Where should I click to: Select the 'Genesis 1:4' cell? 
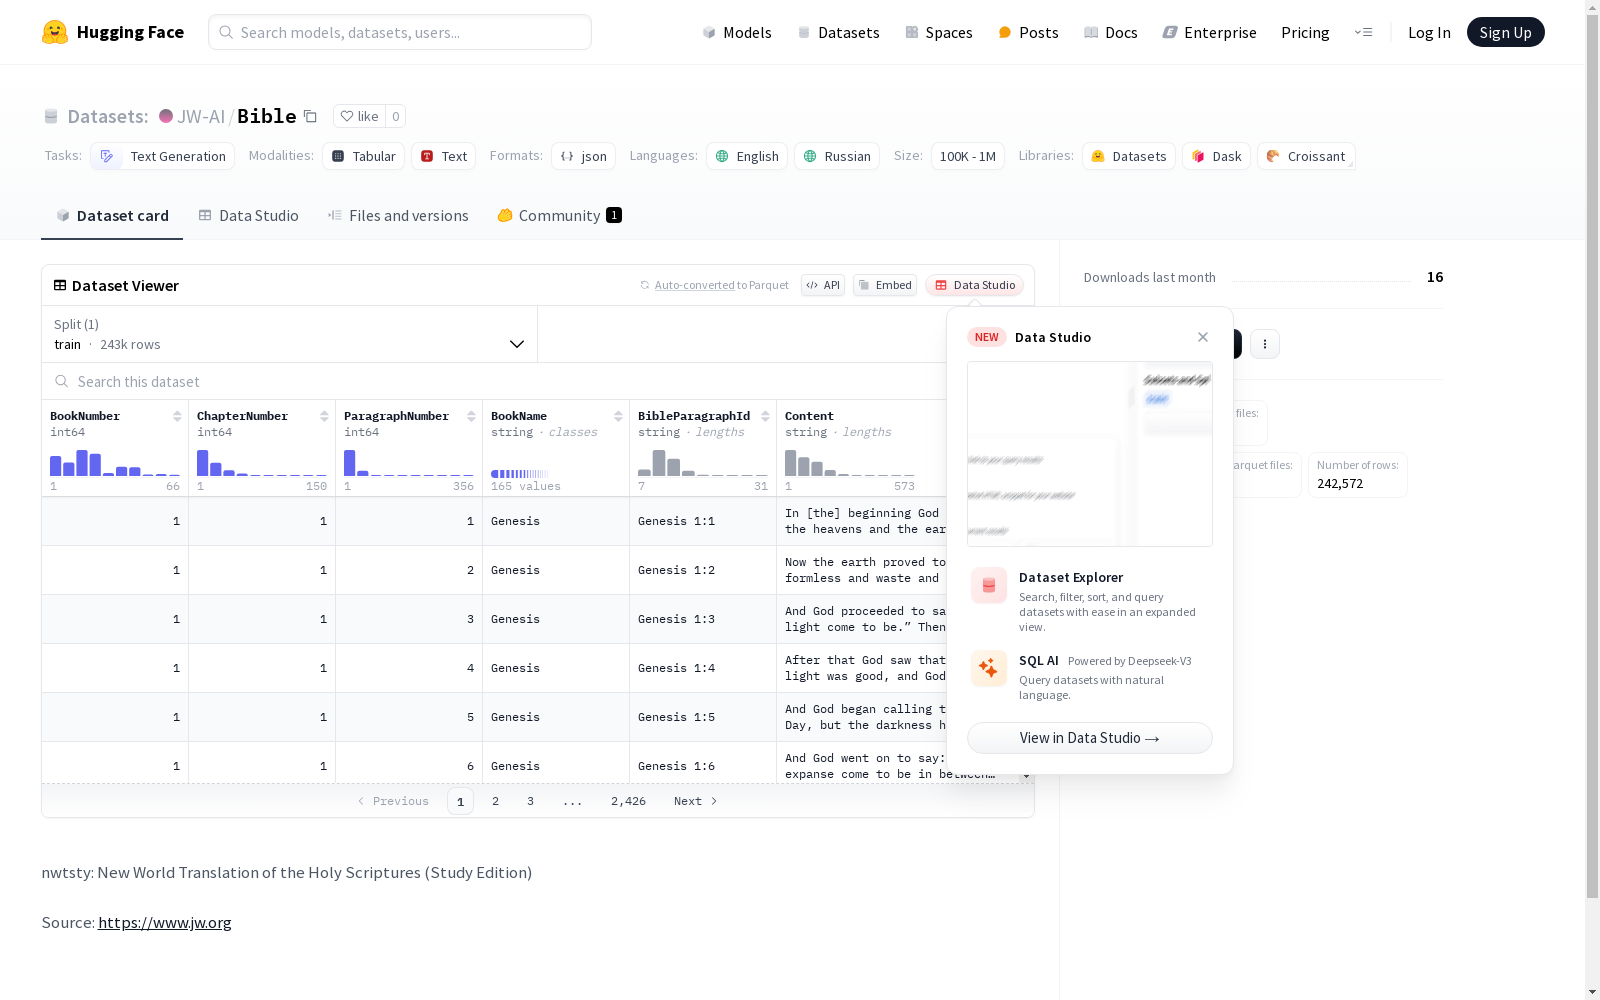pyautogui.click(x=703, y=668)
